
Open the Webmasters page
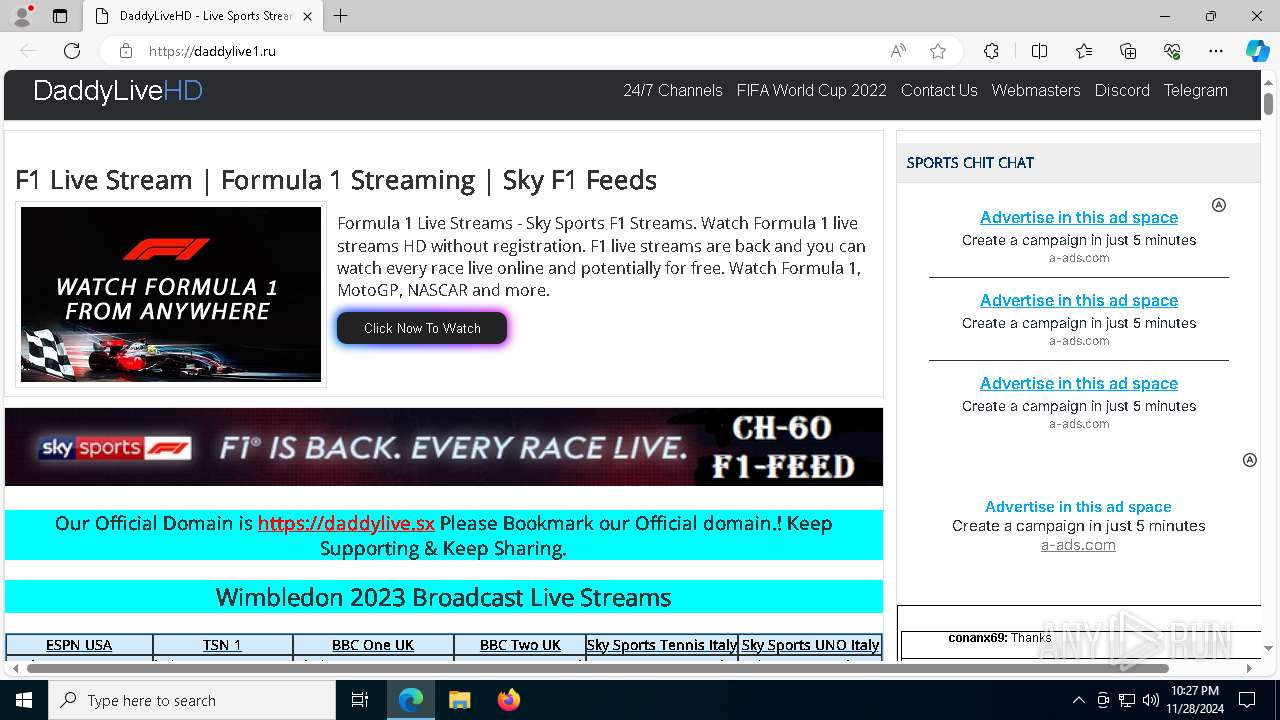coord(1036,90)
